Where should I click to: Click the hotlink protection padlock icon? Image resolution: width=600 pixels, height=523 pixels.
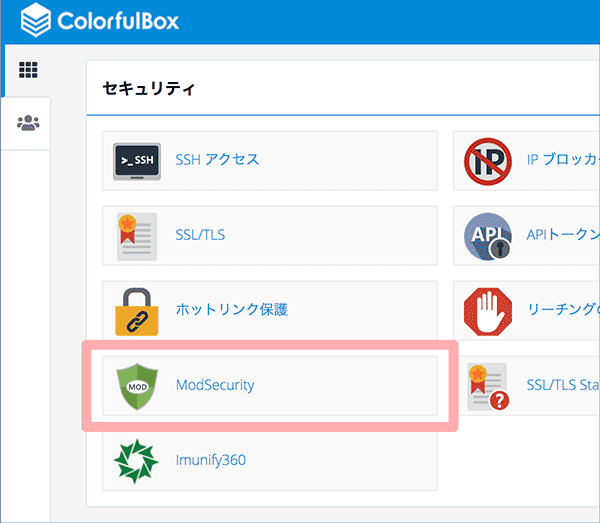coord(137,310)
